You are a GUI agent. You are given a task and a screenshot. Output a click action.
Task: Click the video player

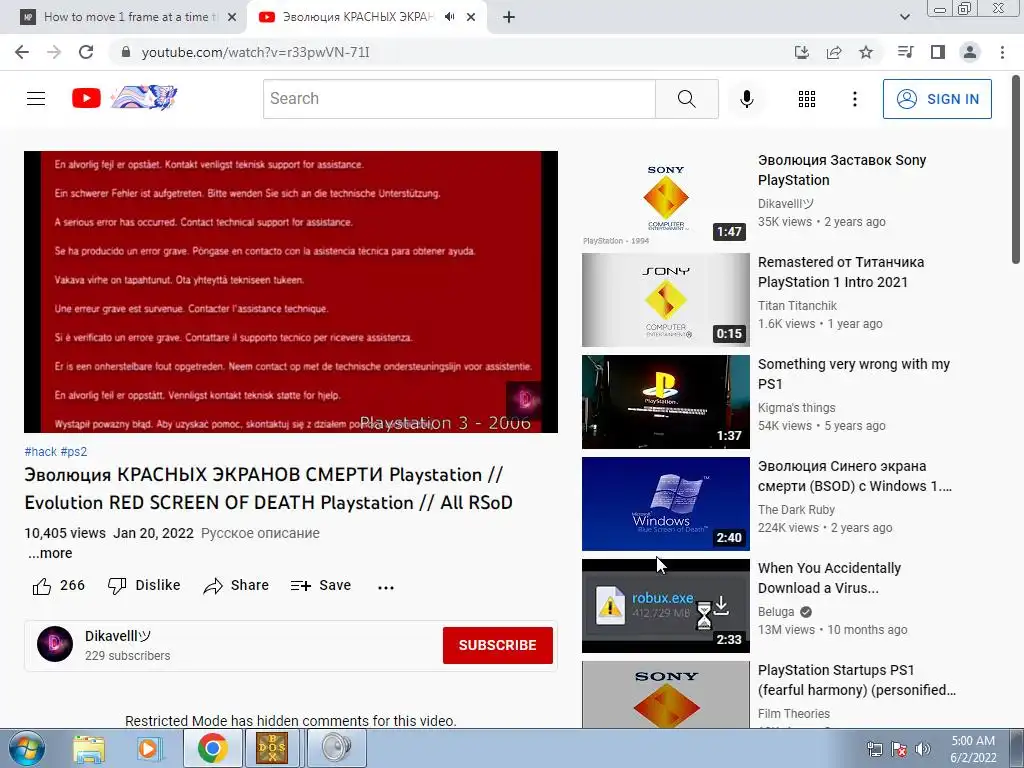point(291,292)
